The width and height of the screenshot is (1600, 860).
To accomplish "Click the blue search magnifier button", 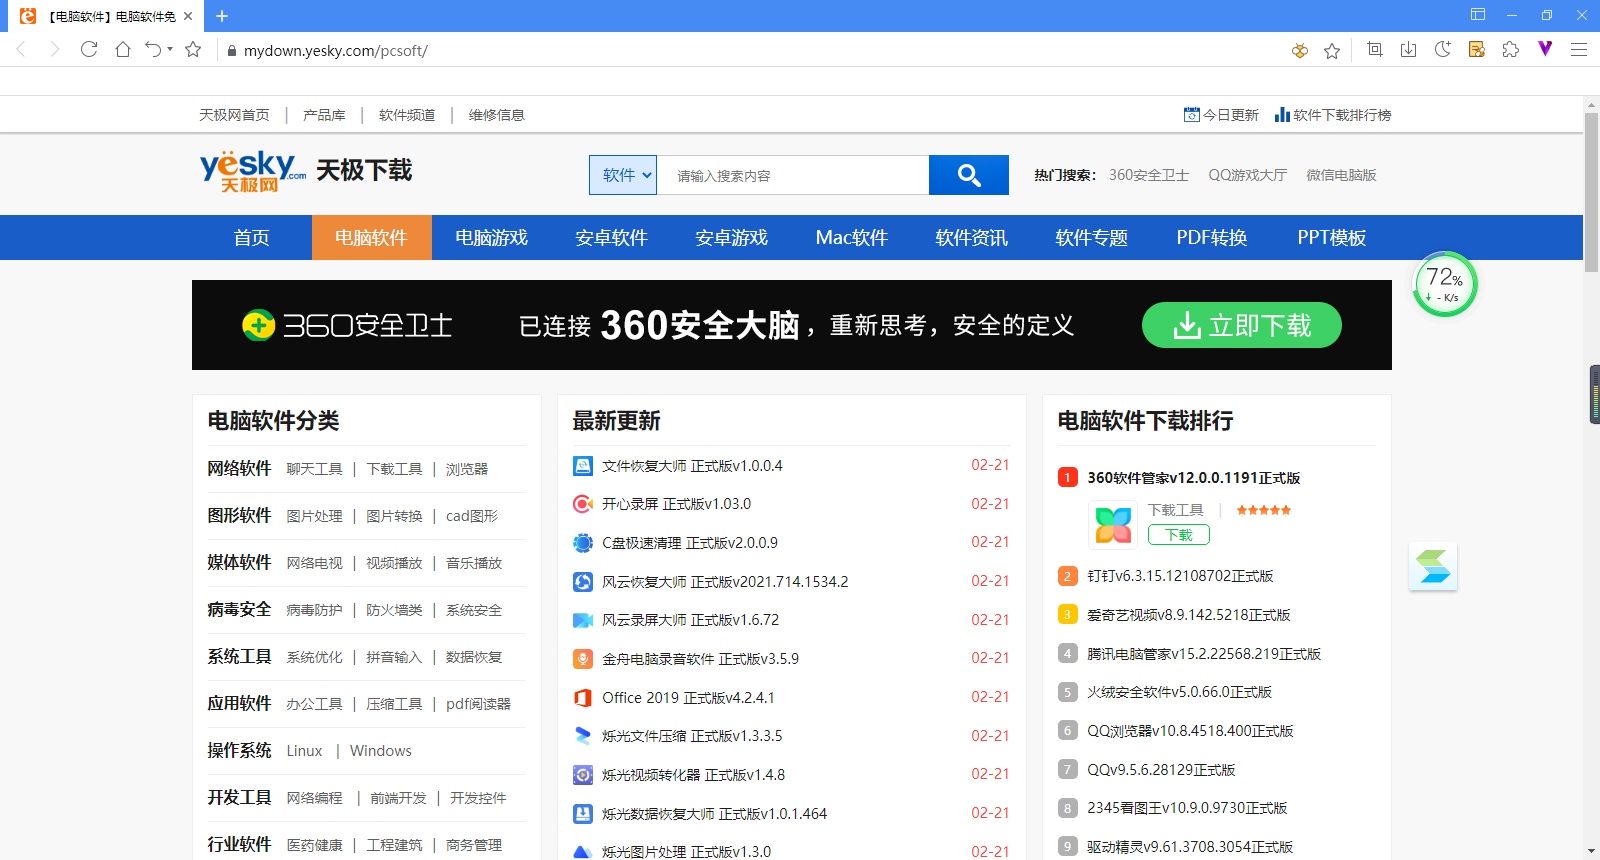I will tap(968, 175).
